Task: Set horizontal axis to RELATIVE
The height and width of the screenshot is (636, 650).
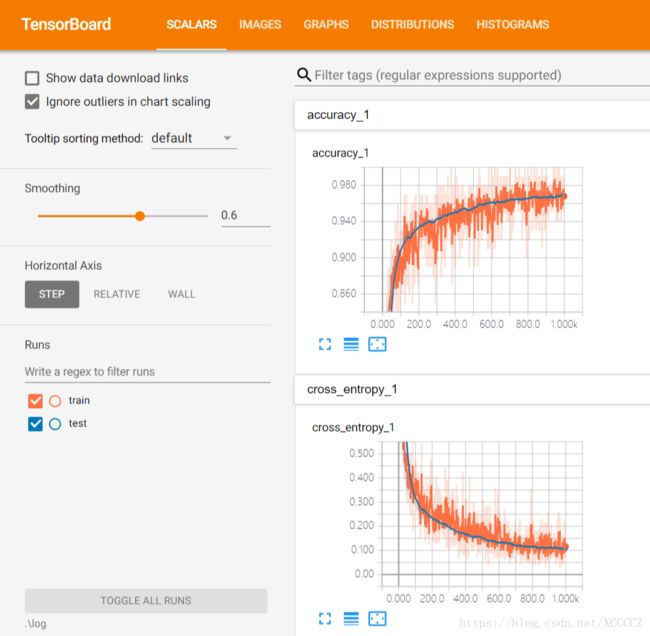Action: (117, 294)
